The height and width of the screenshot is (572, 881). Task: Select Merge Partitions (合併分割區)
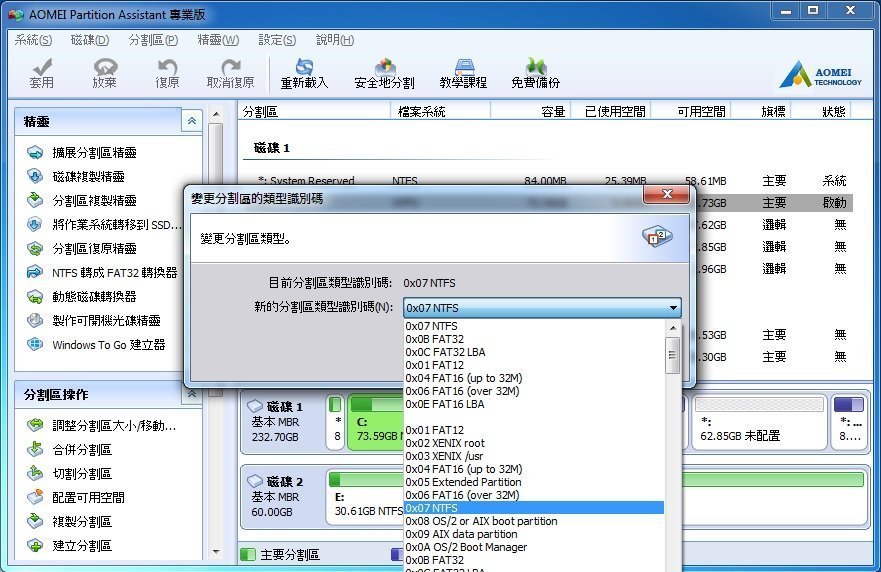(82, 450)
